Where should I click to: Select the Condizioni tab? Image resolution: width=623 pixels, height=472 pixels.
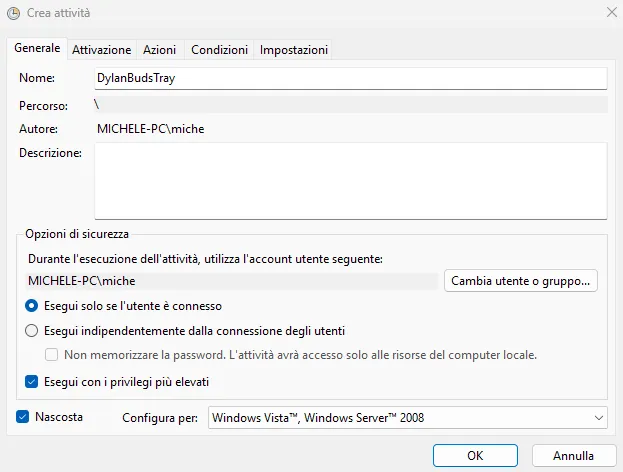click(219, 50)
